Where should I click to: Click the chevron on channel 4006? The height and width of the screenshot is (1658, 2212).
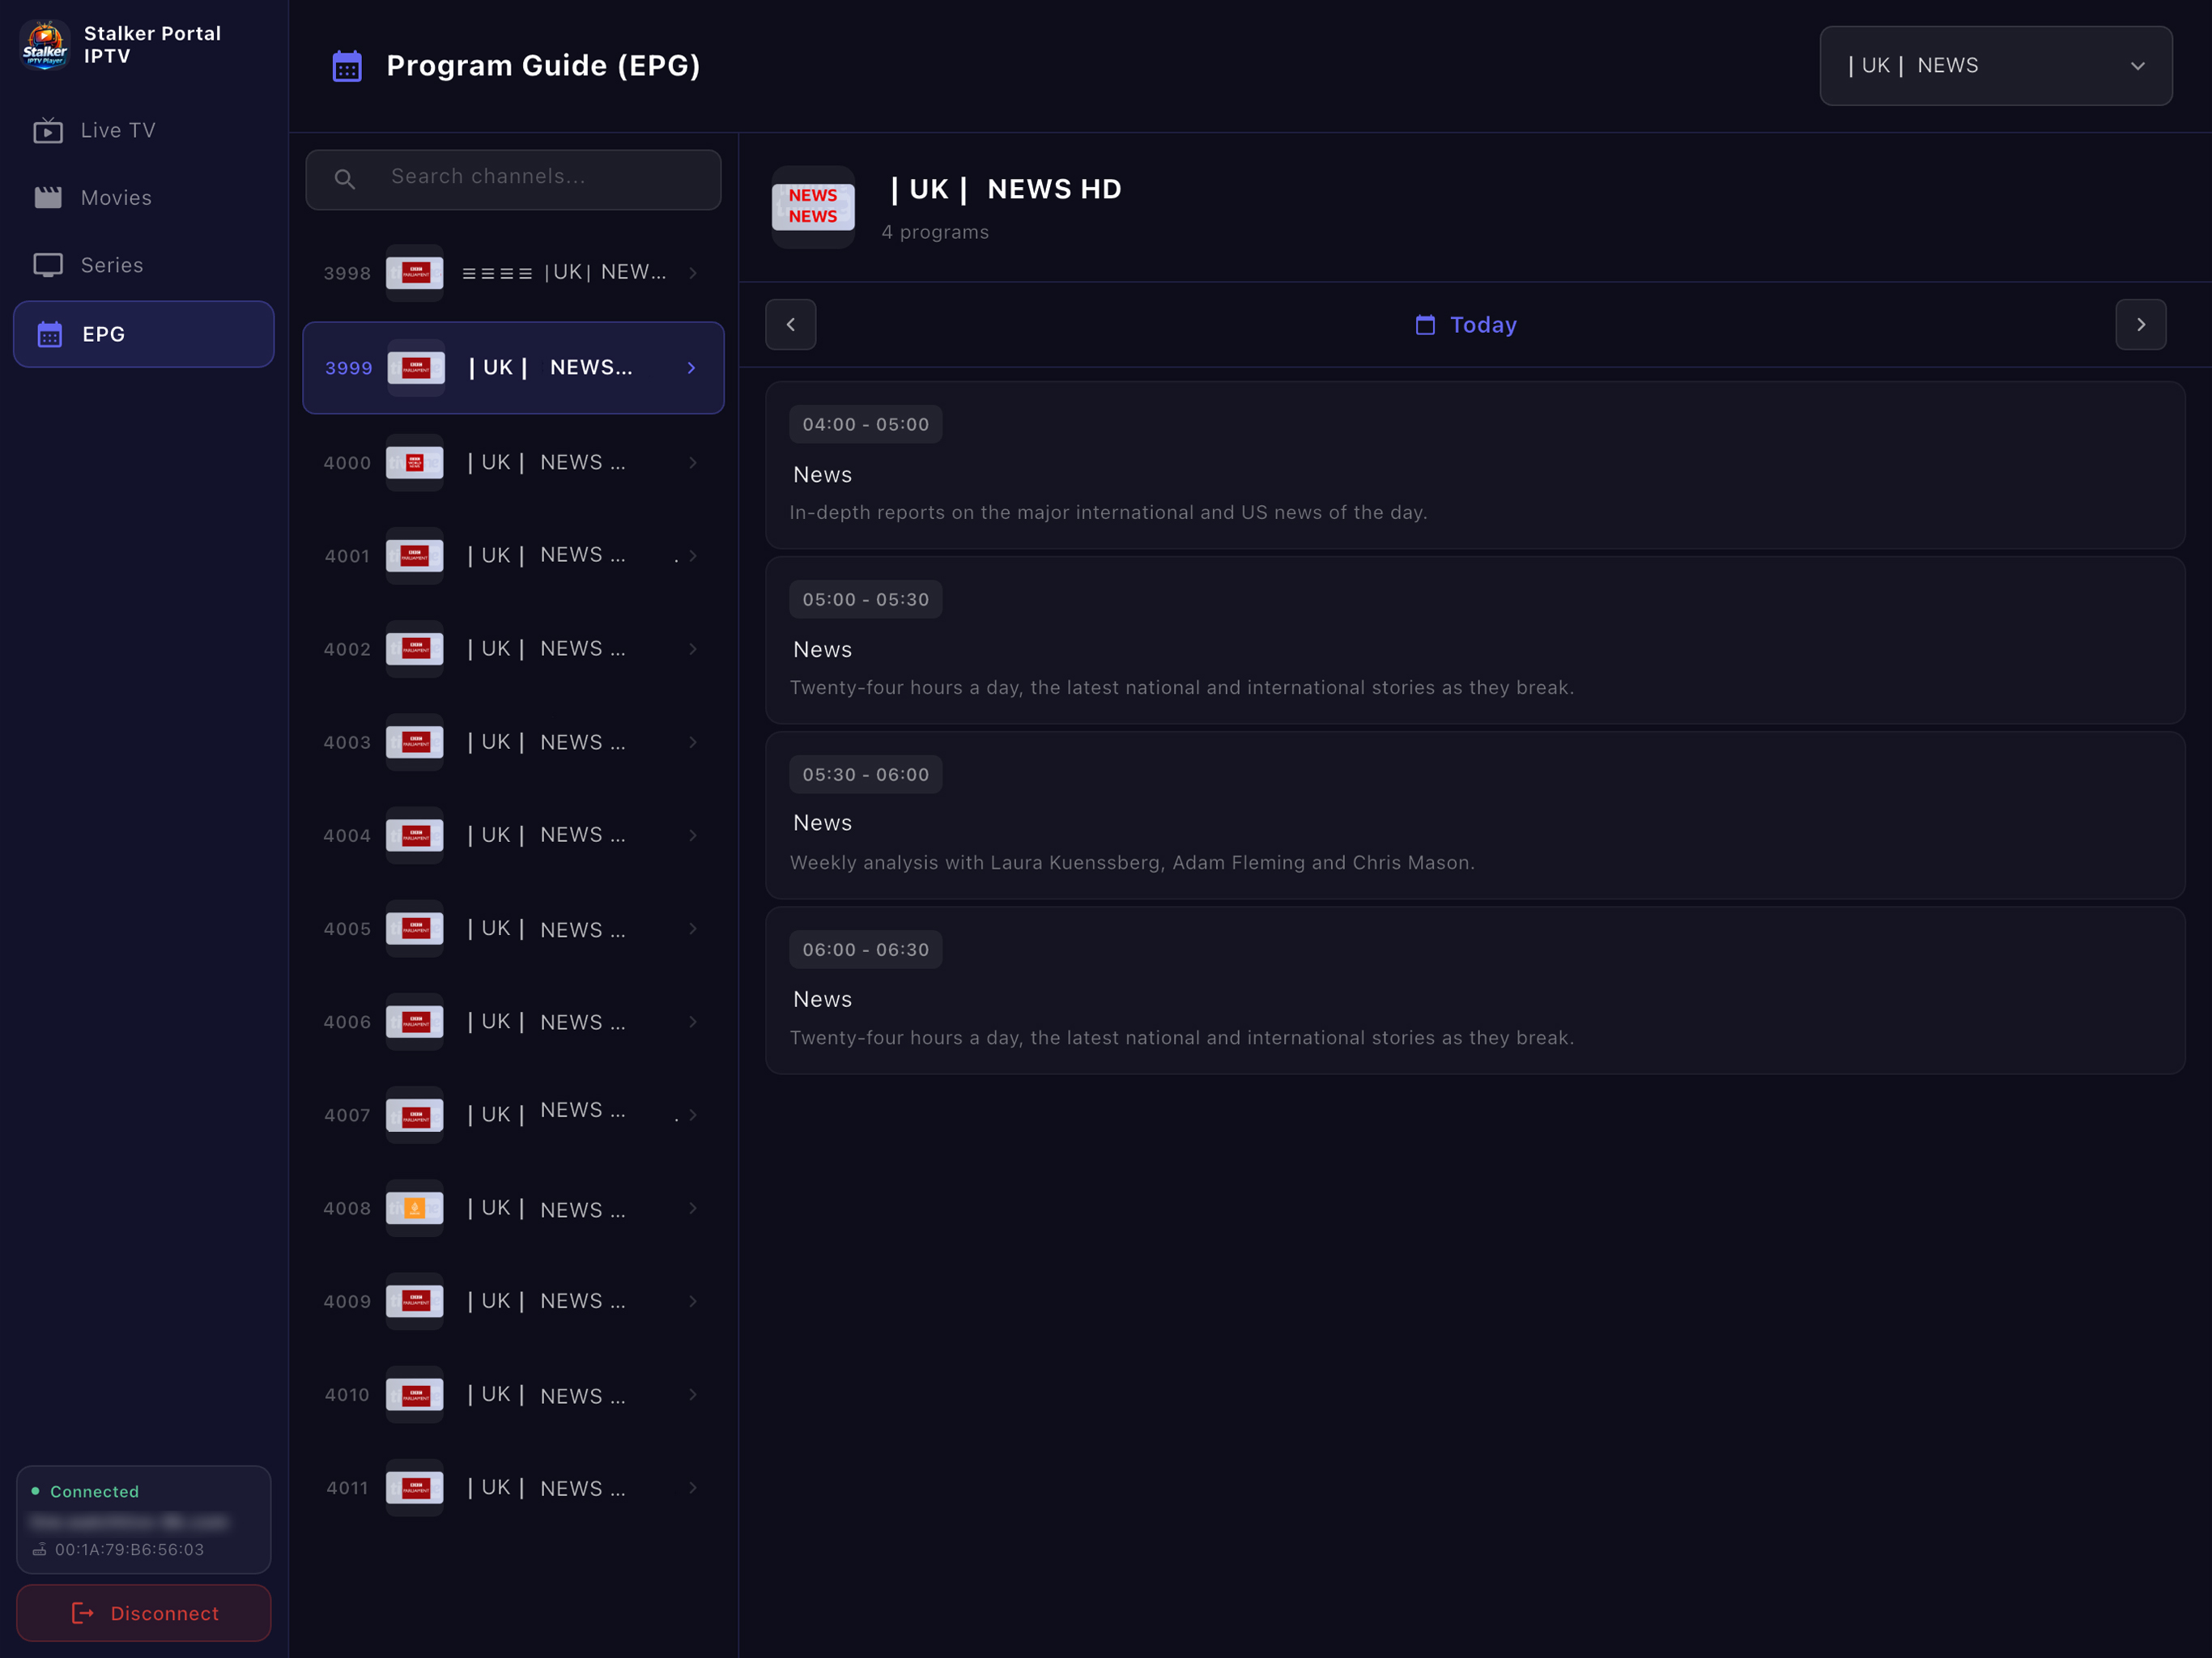coord(693,1022)
